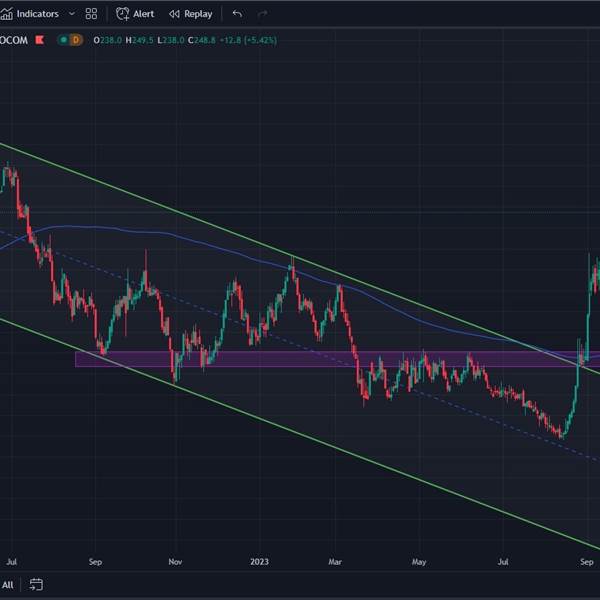Select the All time range
600x600 pixels.
point(8,585)
